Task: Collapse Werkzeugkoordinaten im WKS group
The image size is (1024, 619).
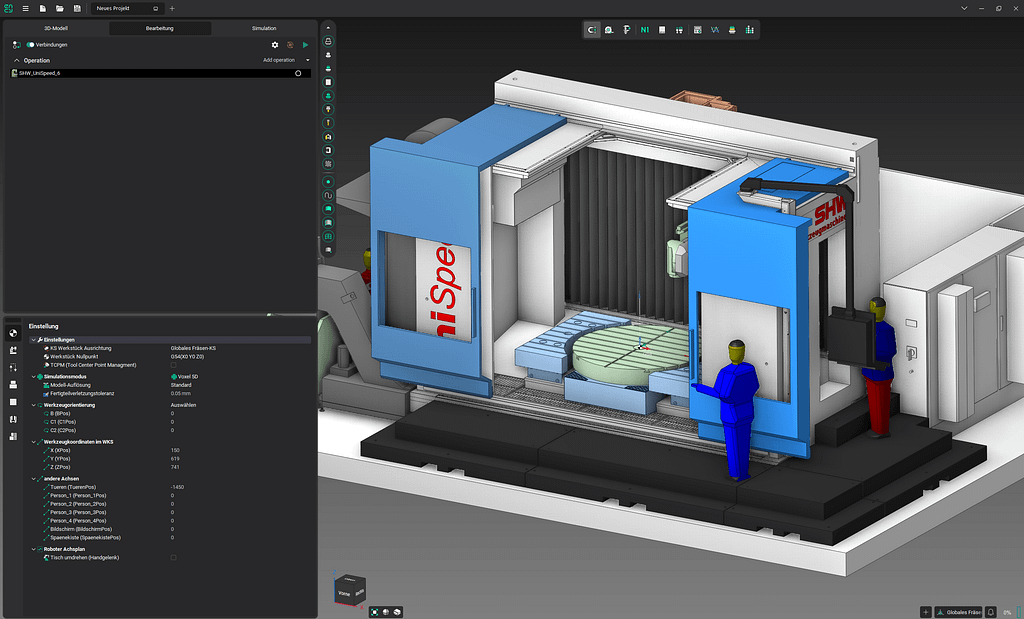Action: pos(33,442)
